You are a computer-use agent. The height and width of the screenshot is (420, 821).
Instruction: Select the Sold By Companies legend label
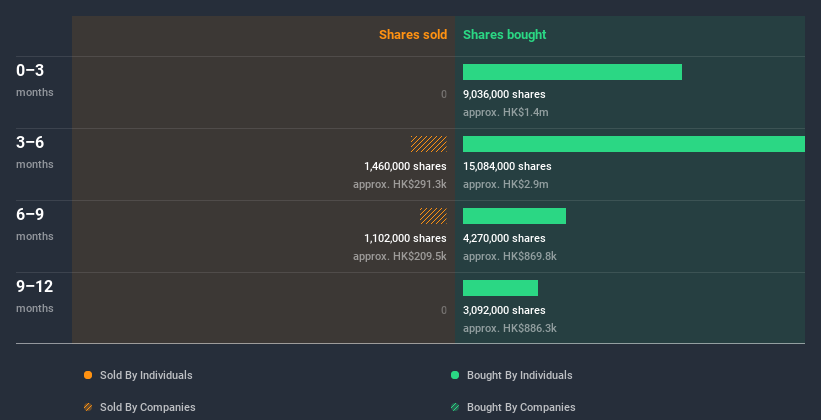148,407
